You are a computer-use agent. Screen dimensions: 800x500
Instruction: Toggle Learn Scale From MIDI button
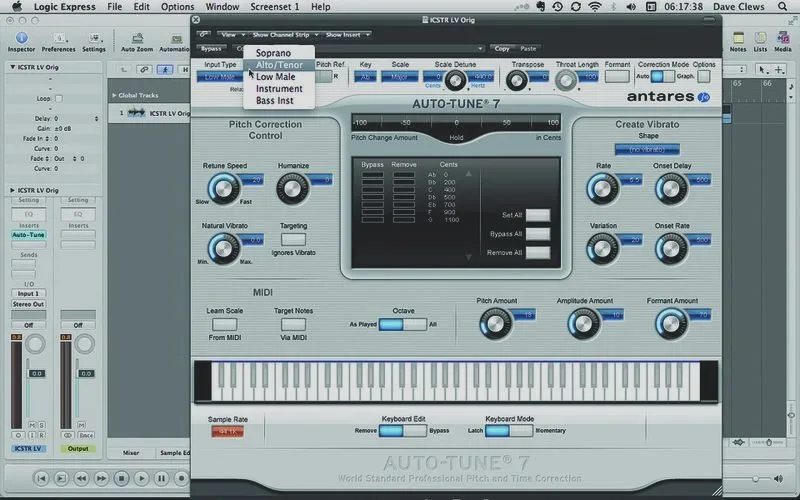[224, 324]
